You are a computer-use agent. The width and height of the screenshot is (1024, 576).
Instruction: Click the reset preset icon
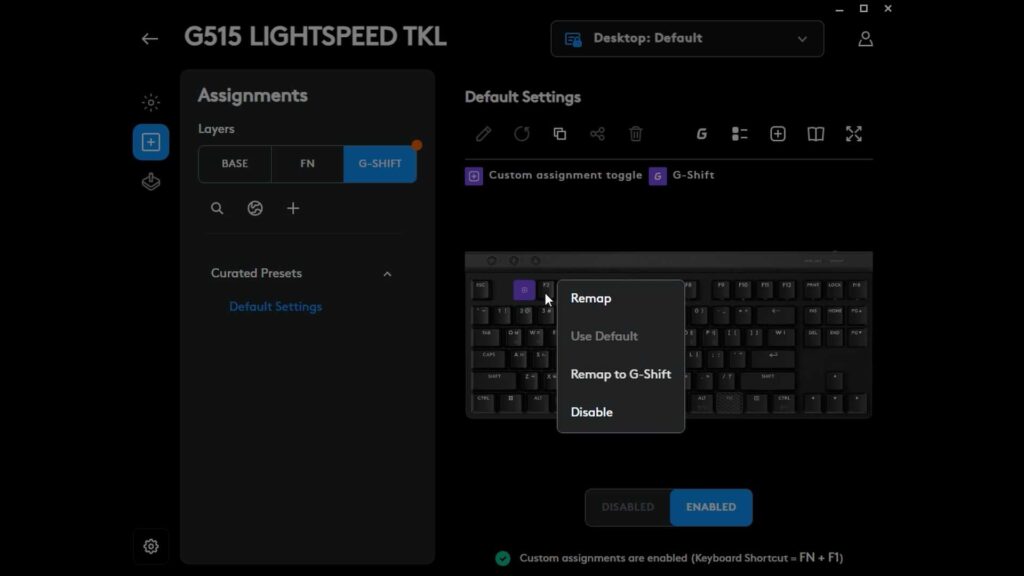[521, 134]
